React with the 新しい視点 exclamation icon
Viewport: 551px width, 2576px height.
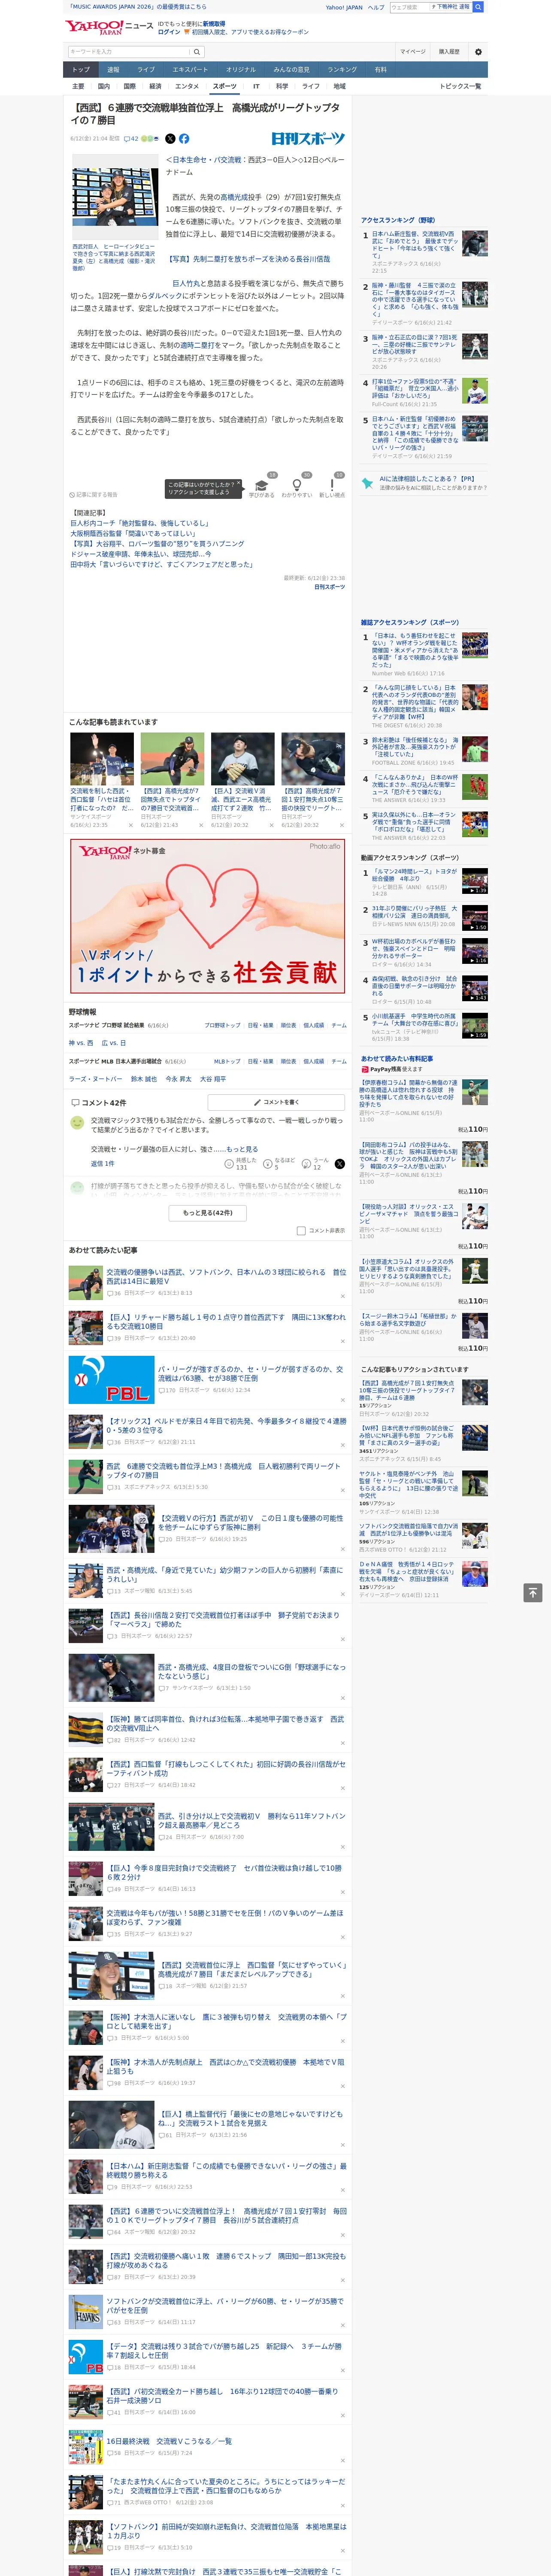[332, 485]
